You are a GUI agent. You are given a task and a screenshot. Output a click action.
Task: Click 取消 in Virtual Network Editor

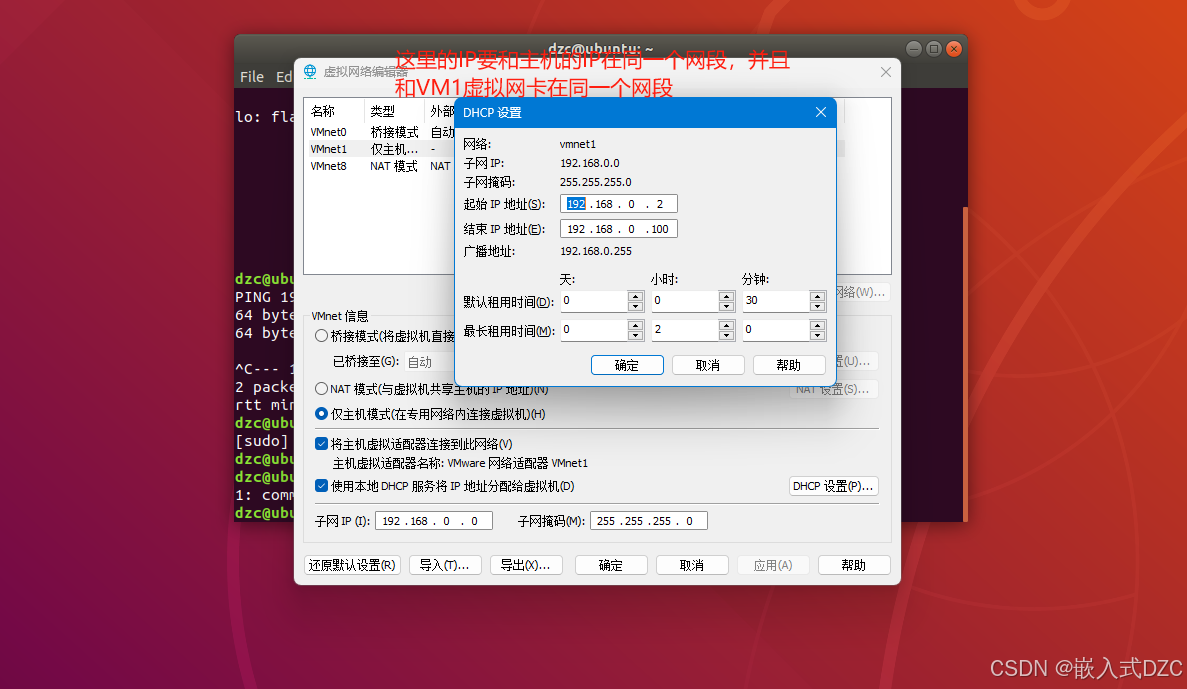click(x=692, y=565)
